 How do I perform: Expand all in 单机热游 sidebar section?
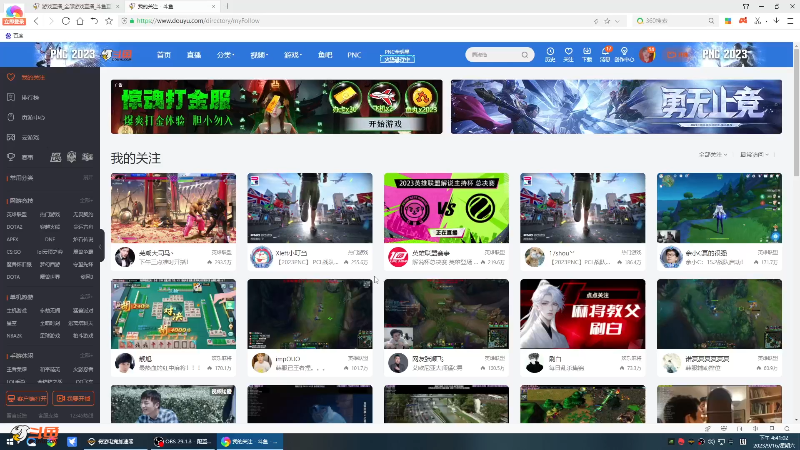tap(86, 296)
